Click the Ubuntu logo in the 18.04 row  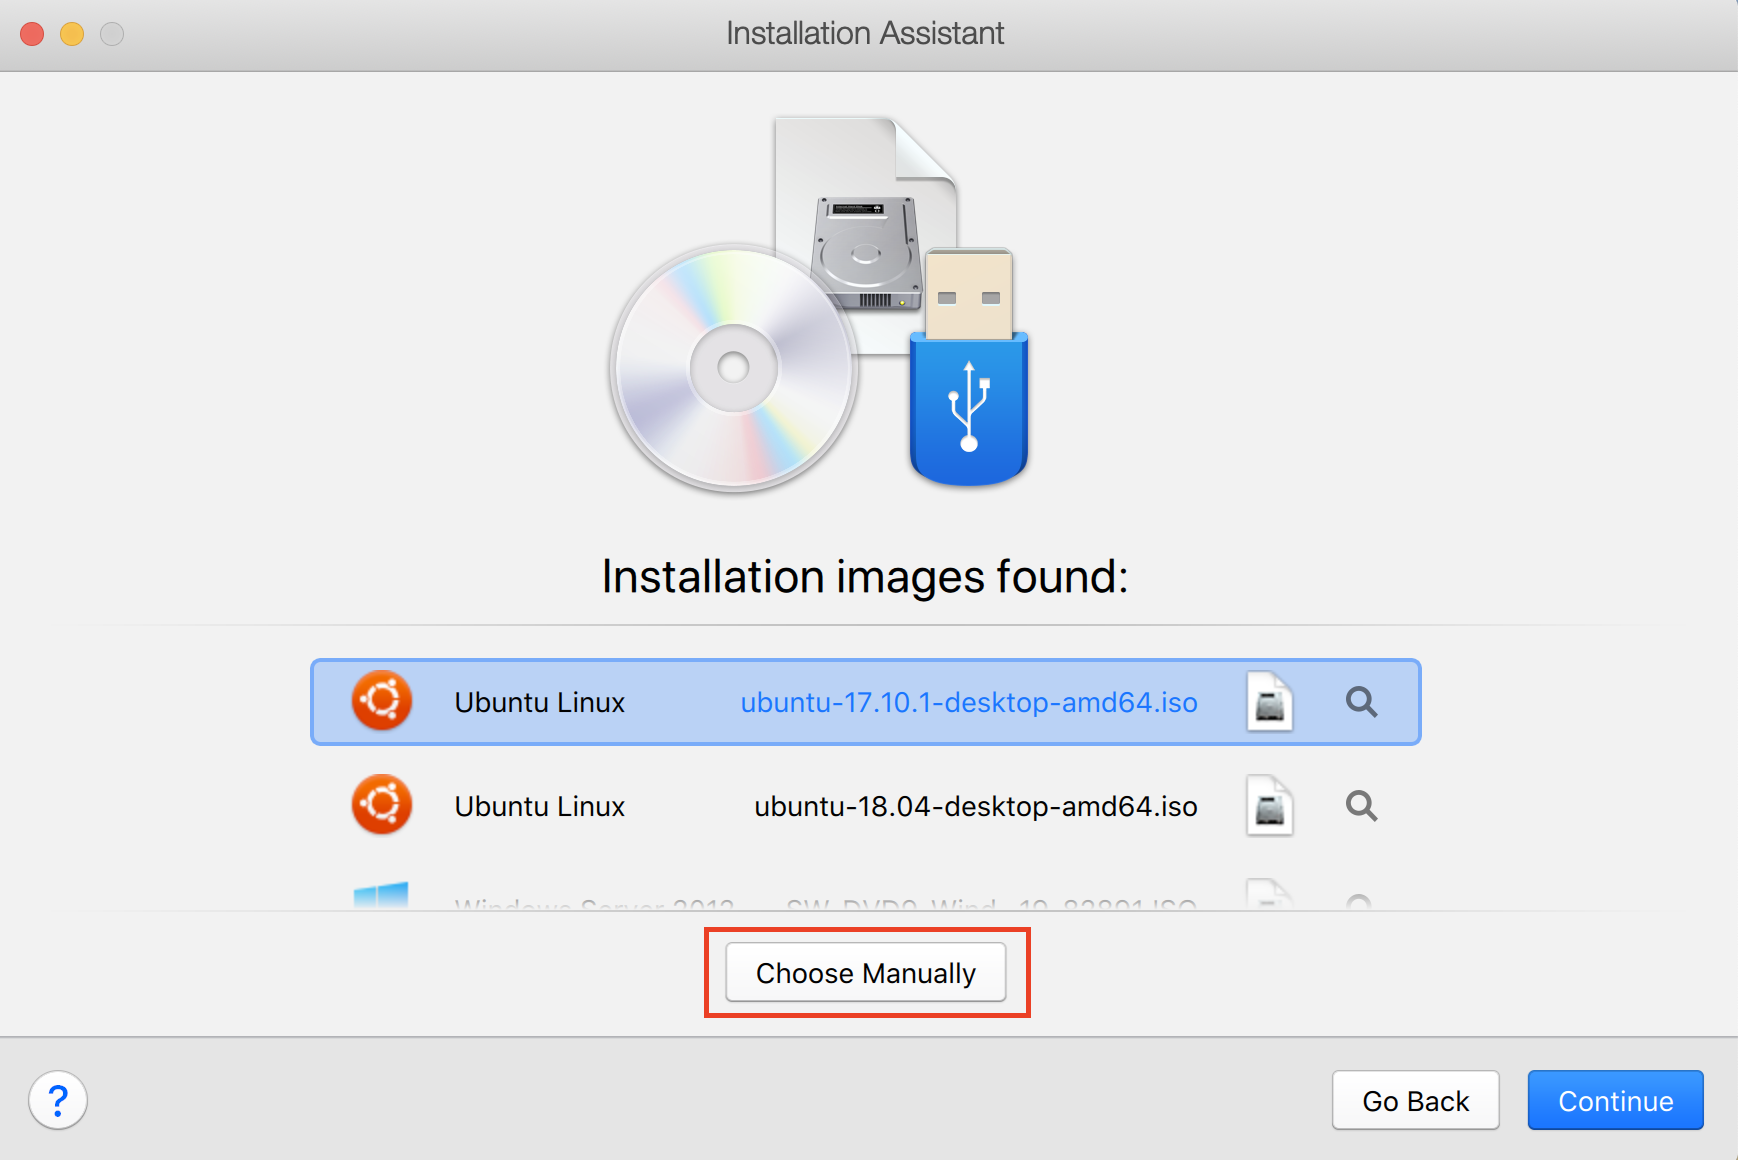pyautogui.click(x=382, y=805)
